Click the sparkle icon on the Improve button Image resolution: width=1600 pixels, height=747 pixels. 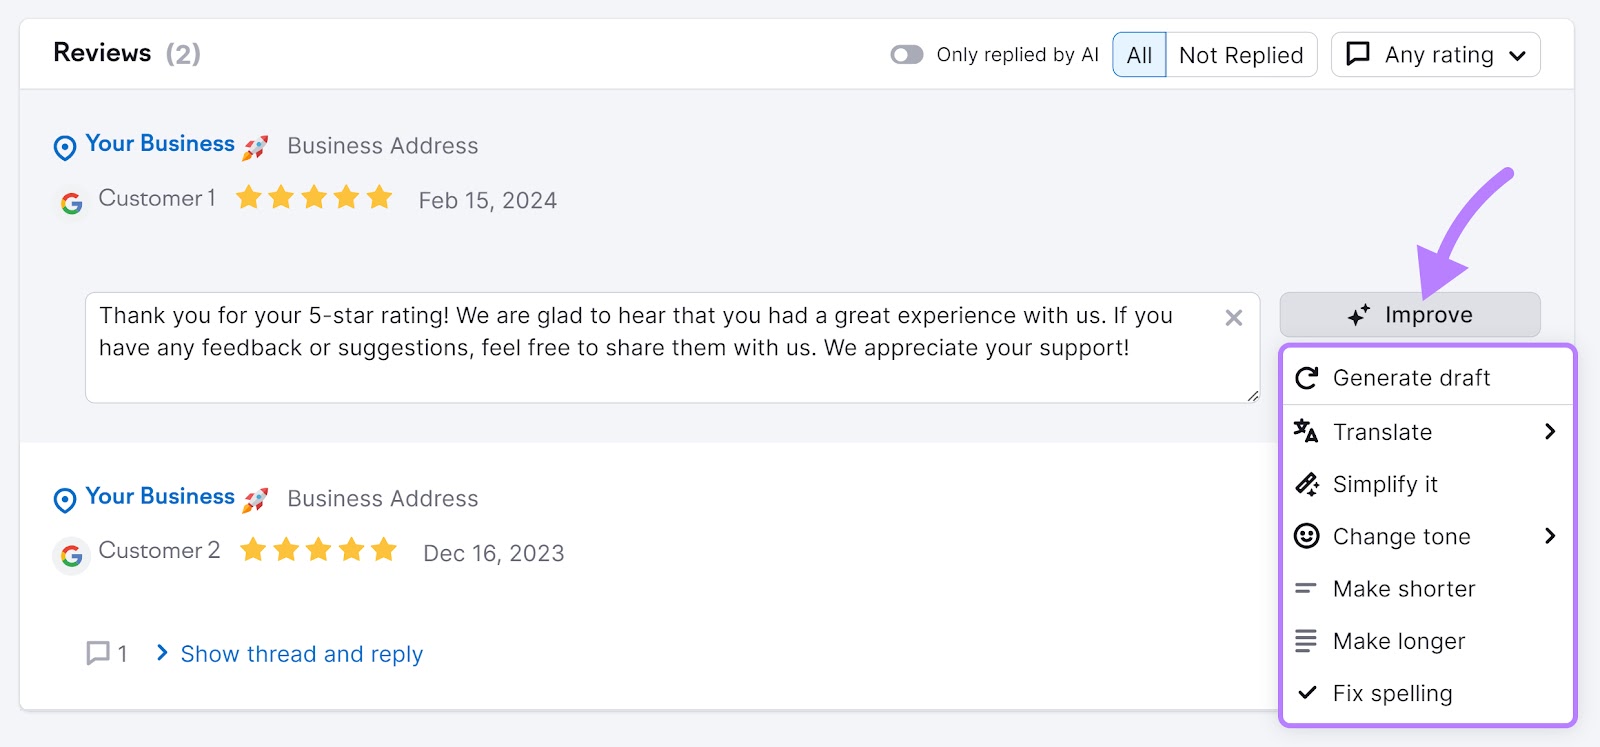1357,315
